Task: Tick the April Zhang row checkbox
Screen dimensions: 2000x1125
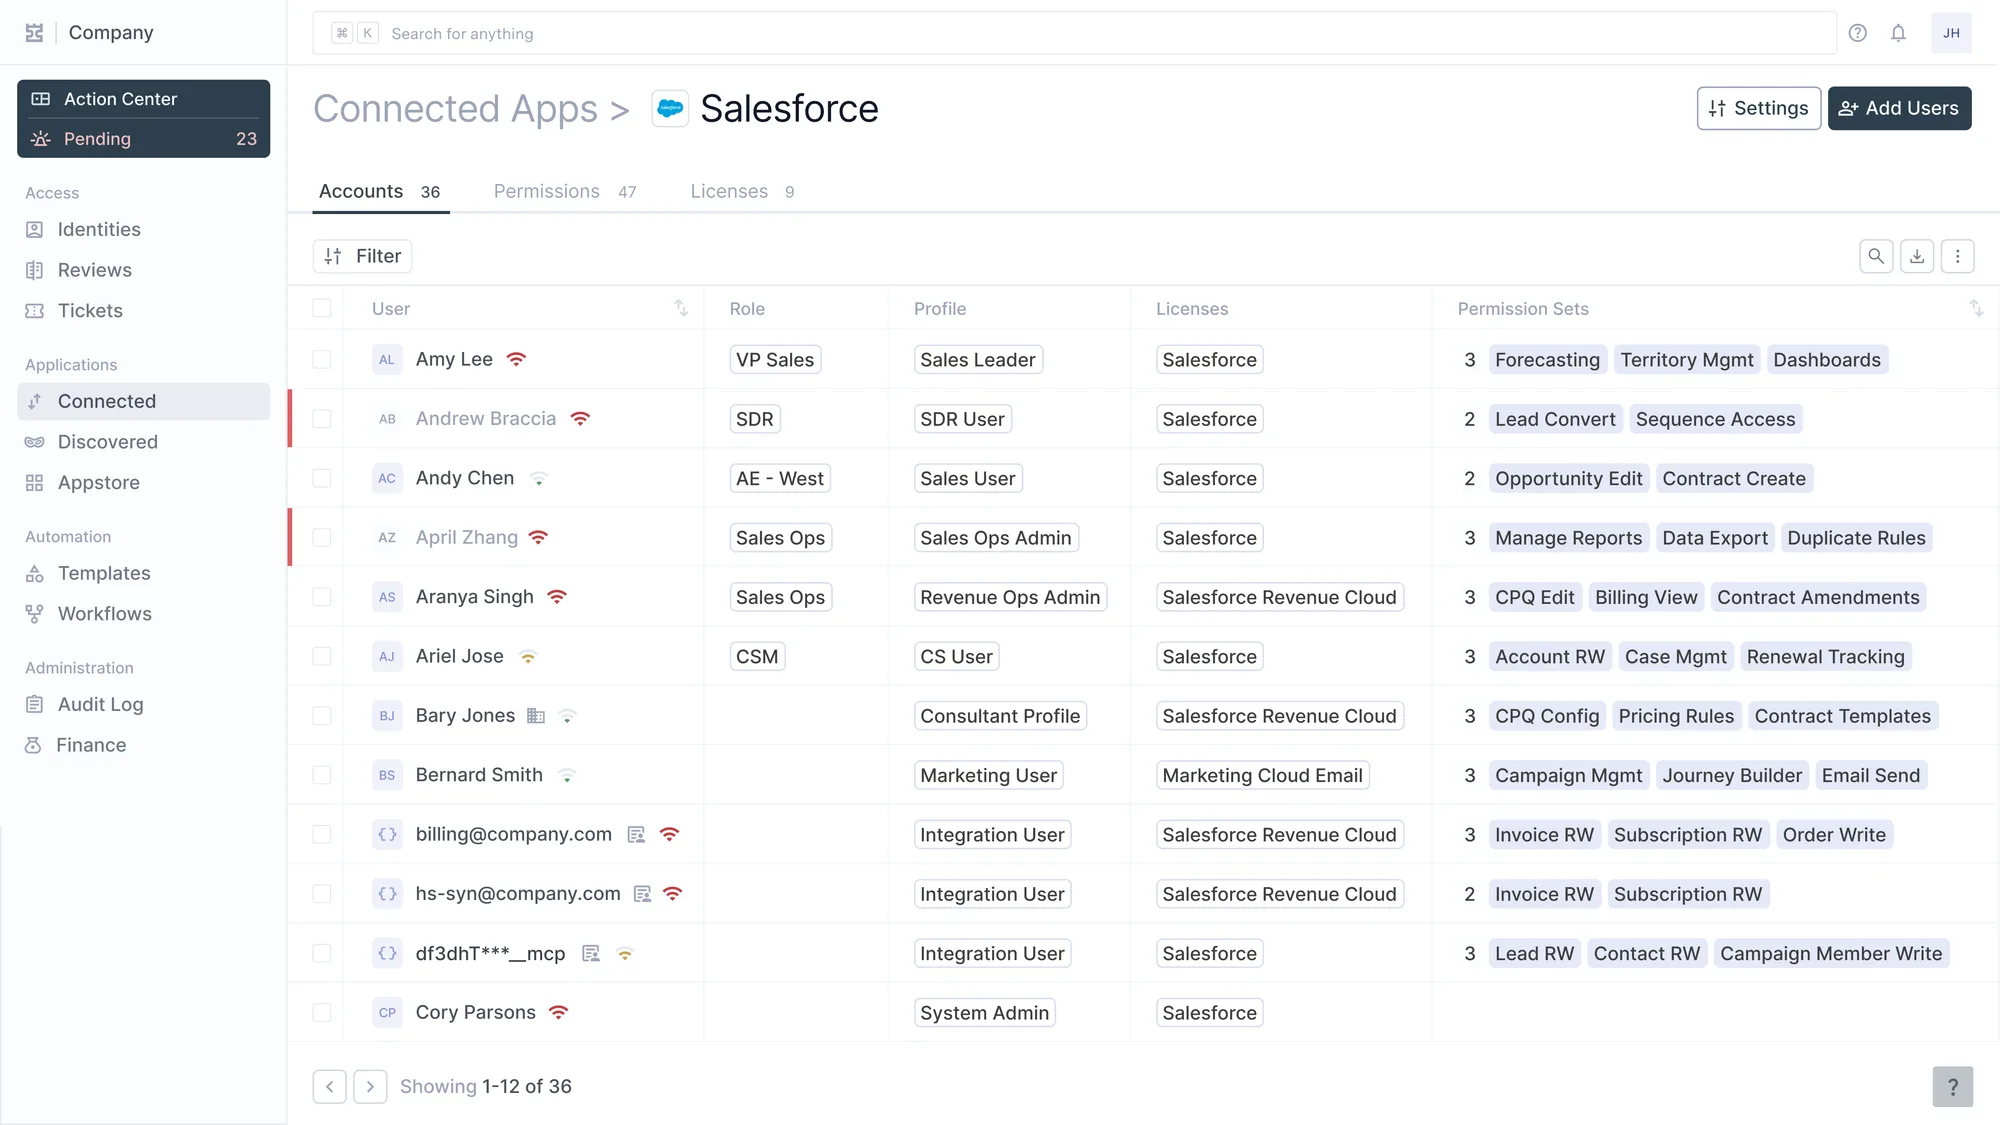Action: coord(322,537)
